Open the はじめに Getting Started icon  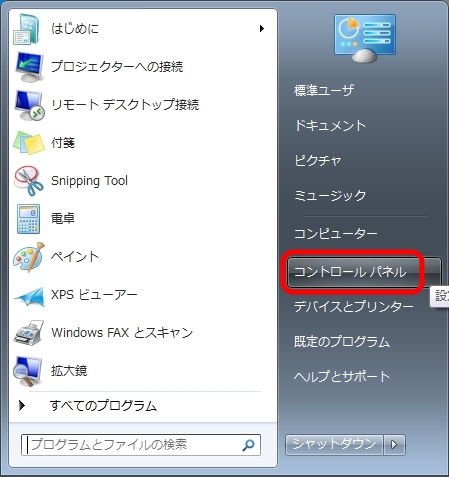[28, 29]
